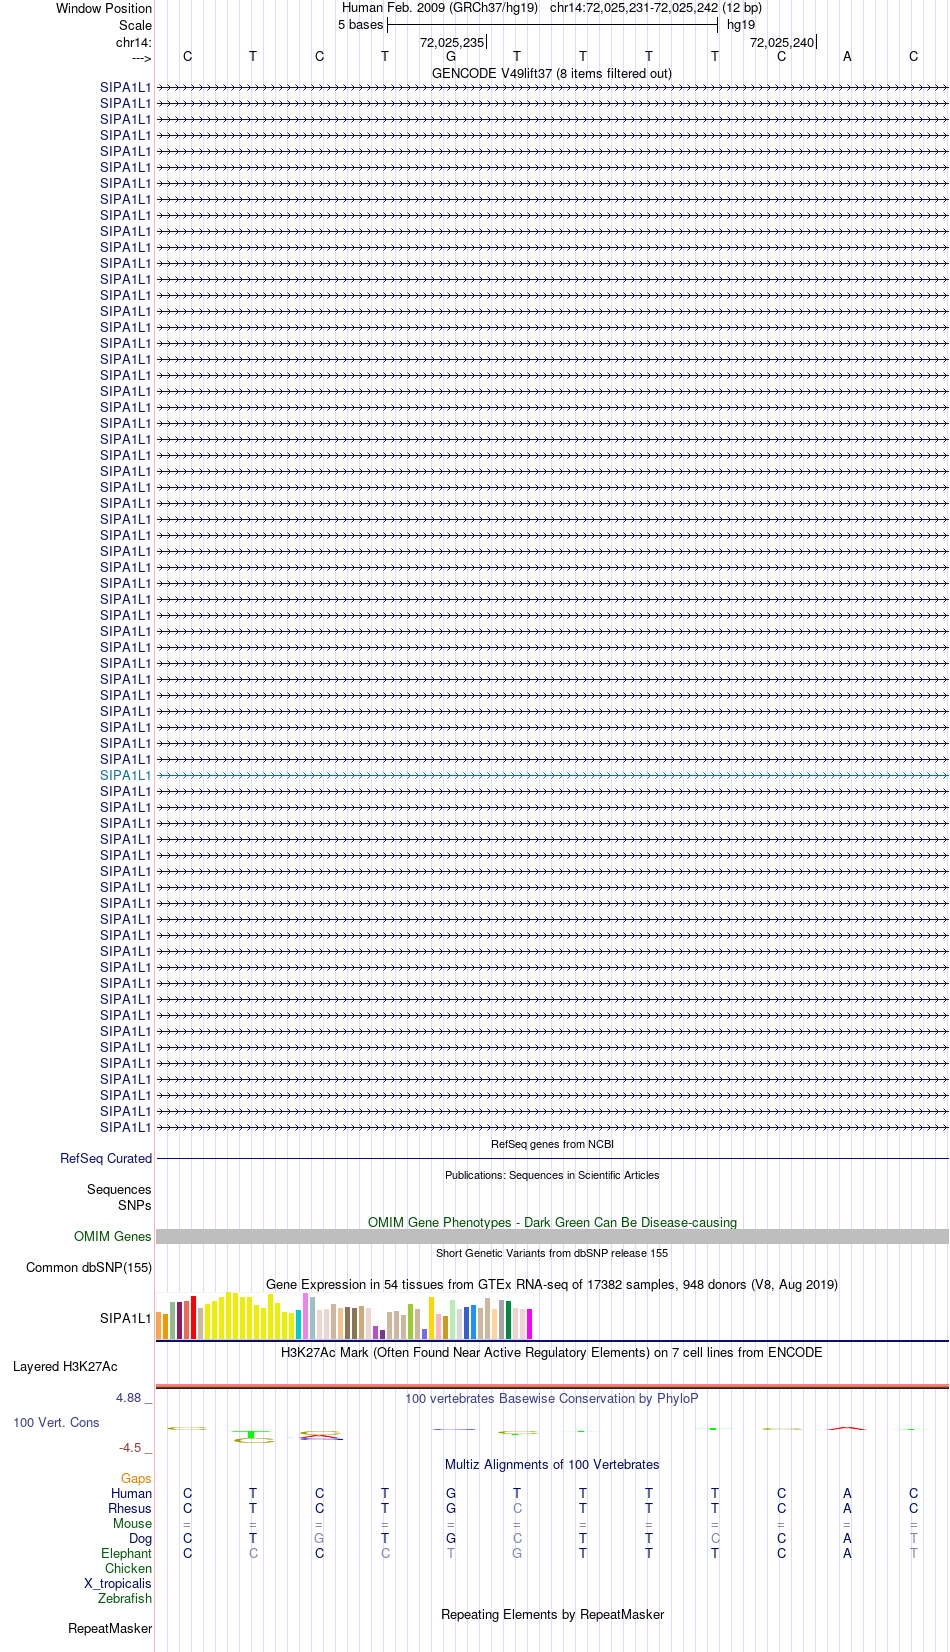The height and width of the screenshot is (1652, 950).
Task: Click the 5 bases scale bar label
Action: (x=360, y=25)
